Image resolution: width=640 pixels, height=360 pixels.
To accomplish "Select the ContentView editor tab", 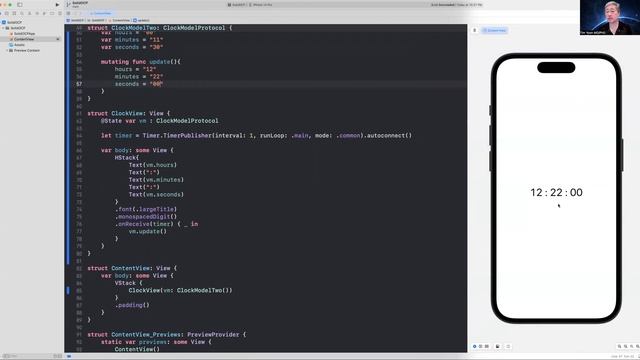I will click(101, 13).
